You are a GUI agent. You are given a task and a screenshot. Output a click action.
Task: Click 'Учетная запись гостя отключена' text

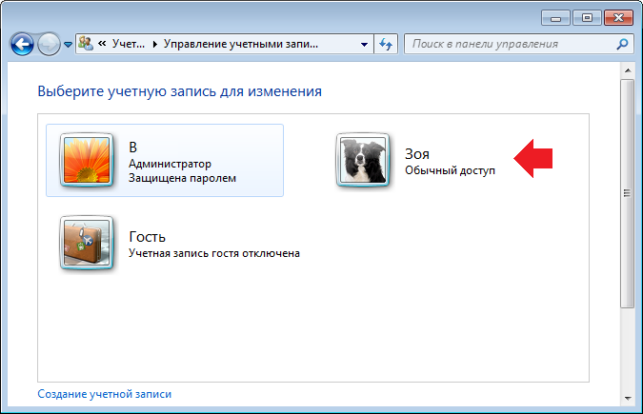tap(214, 253)
